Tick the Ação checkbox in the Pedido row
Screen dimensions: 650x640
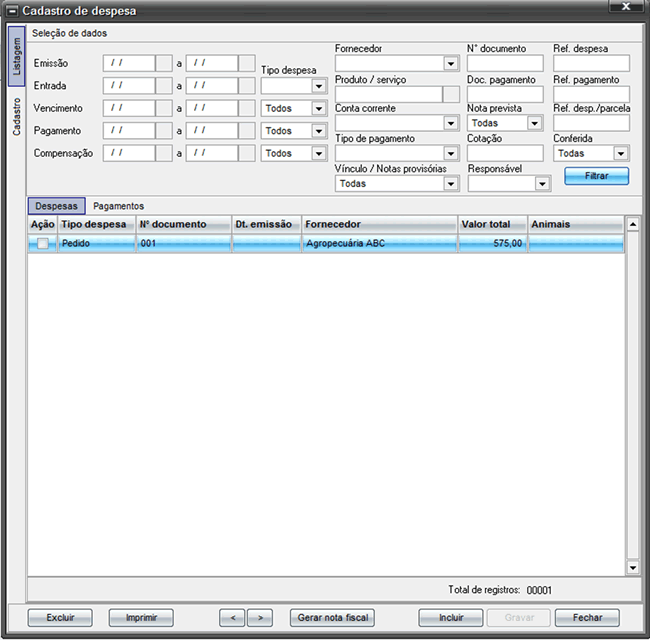click(x=43, y=243)
